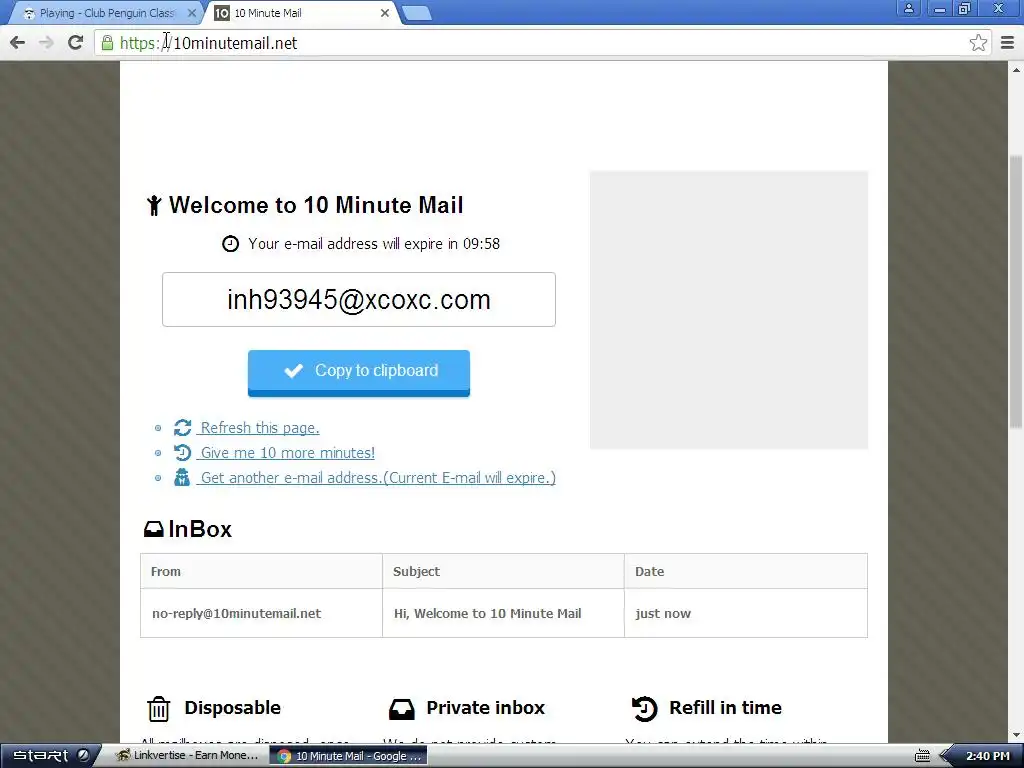Screen dimensions: 1024x768
Task: Click the gray advertisement placeholder box
Action: click(x=729, y=310)
